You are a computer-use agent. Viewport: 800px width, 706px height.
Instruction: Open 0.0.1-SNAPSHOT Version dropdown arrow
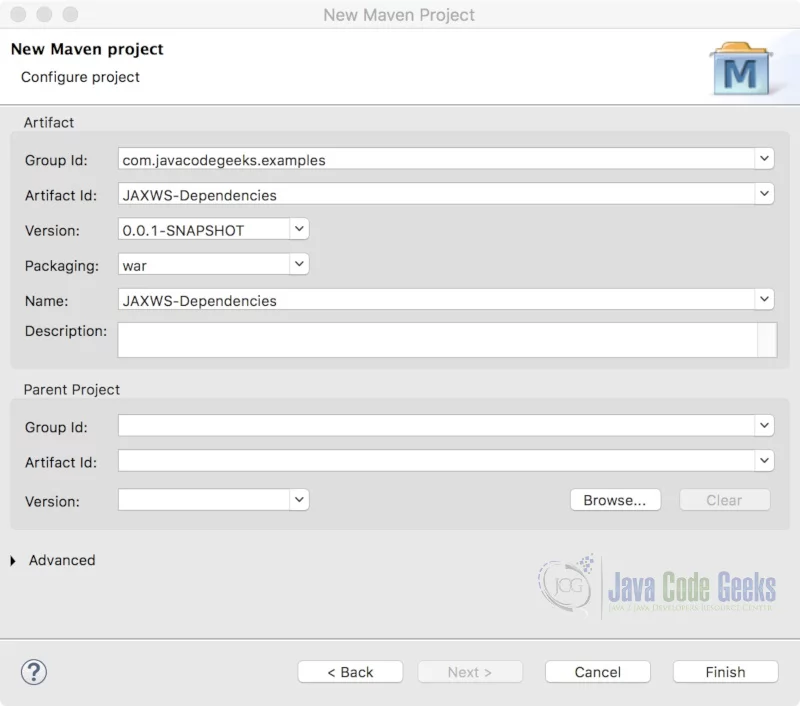tap(299, 229)
